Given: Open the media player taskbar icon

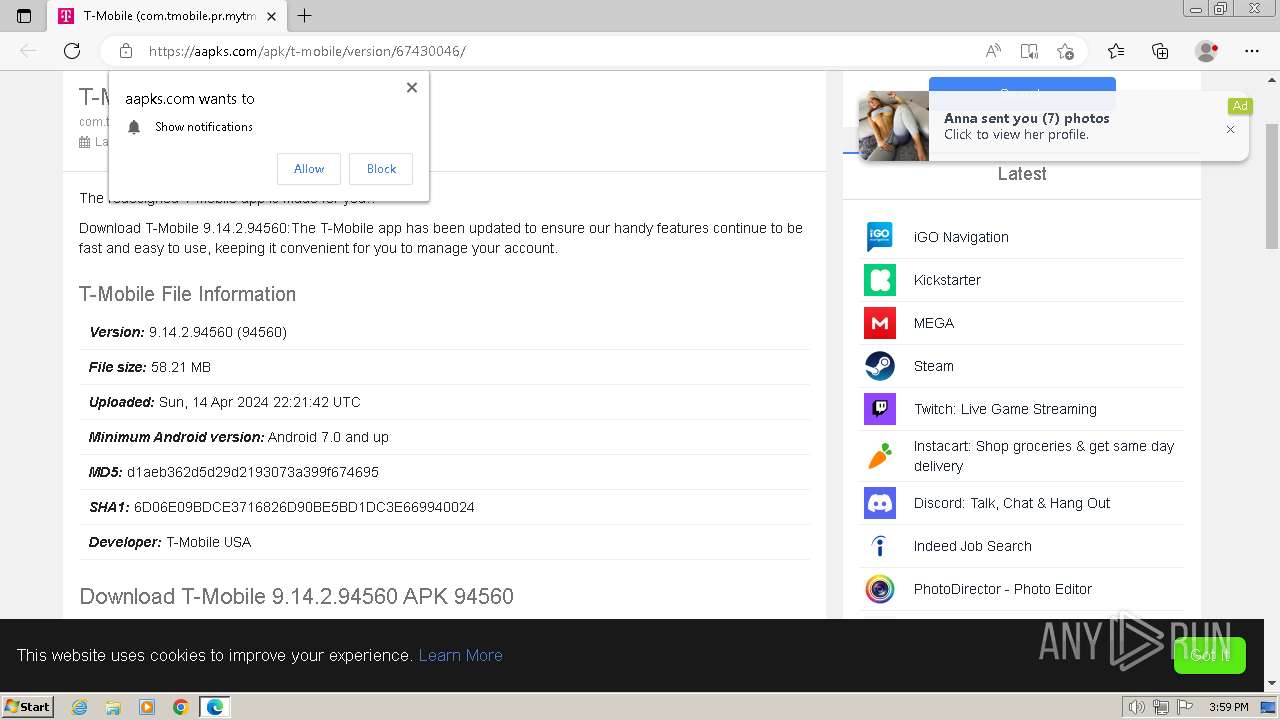Looking at the screenshot, I should tap(147, 707).
